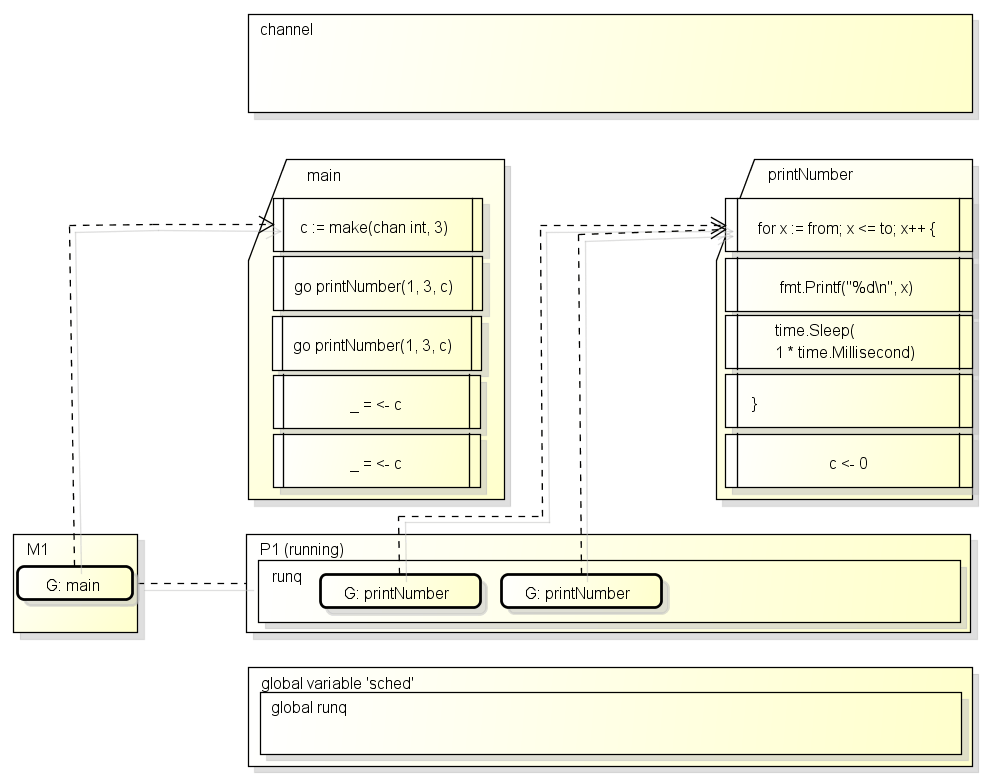Click the "global variable 'sched'" label
985x780 pixels.
pos(337,683)
